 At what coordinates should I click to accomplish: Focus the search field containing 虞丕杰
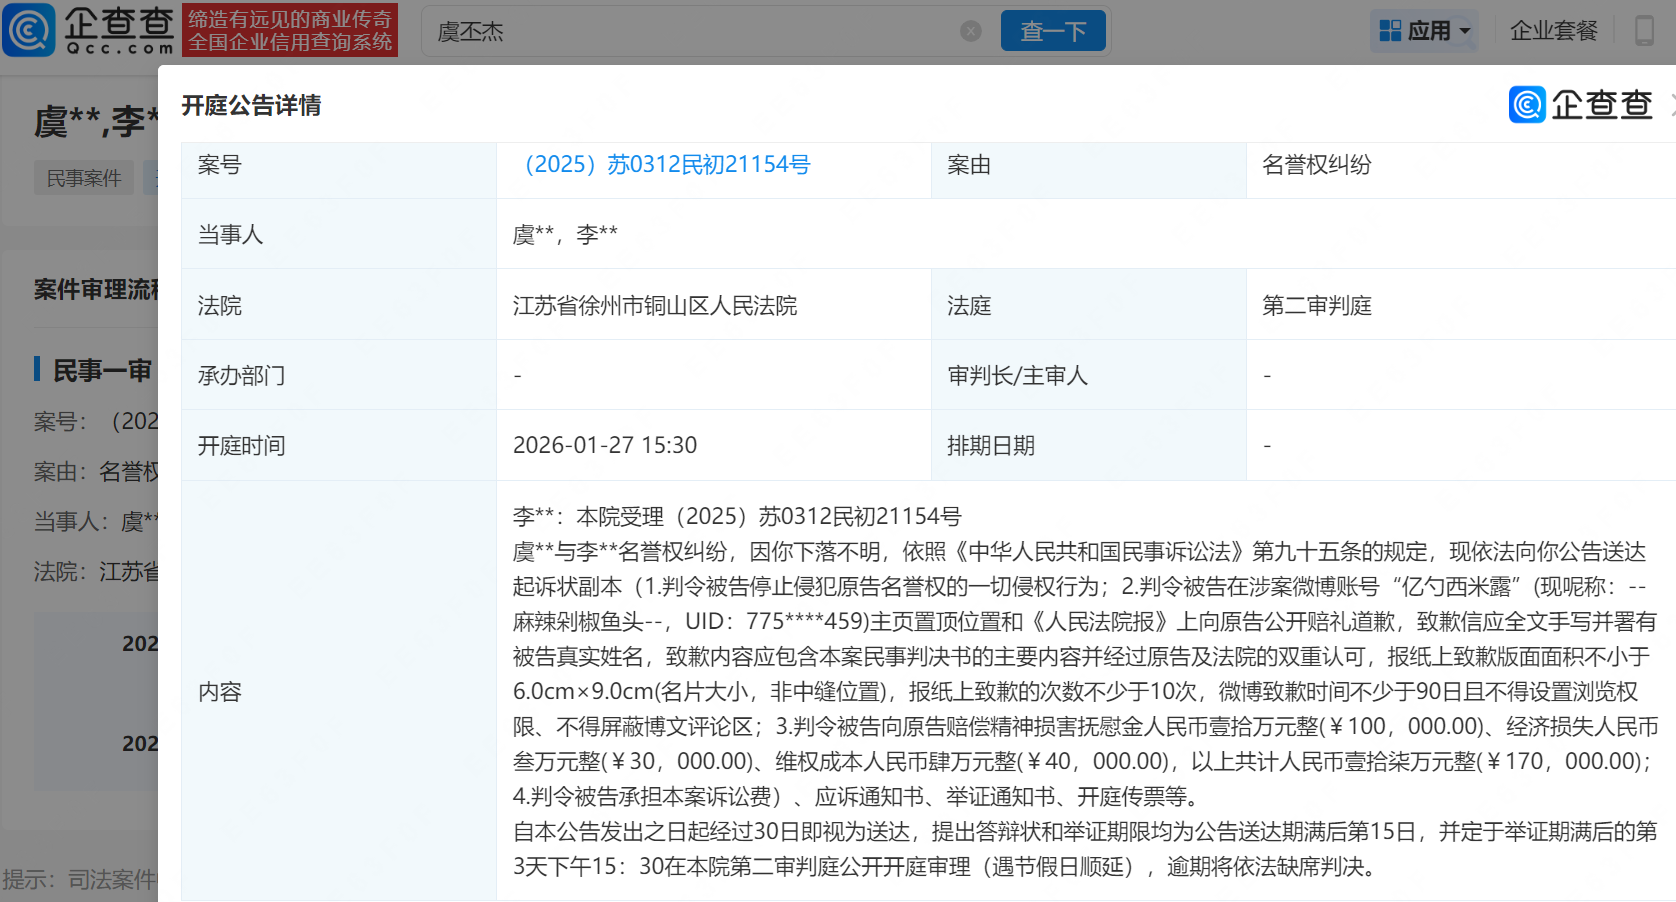click(x=690, y=32)
